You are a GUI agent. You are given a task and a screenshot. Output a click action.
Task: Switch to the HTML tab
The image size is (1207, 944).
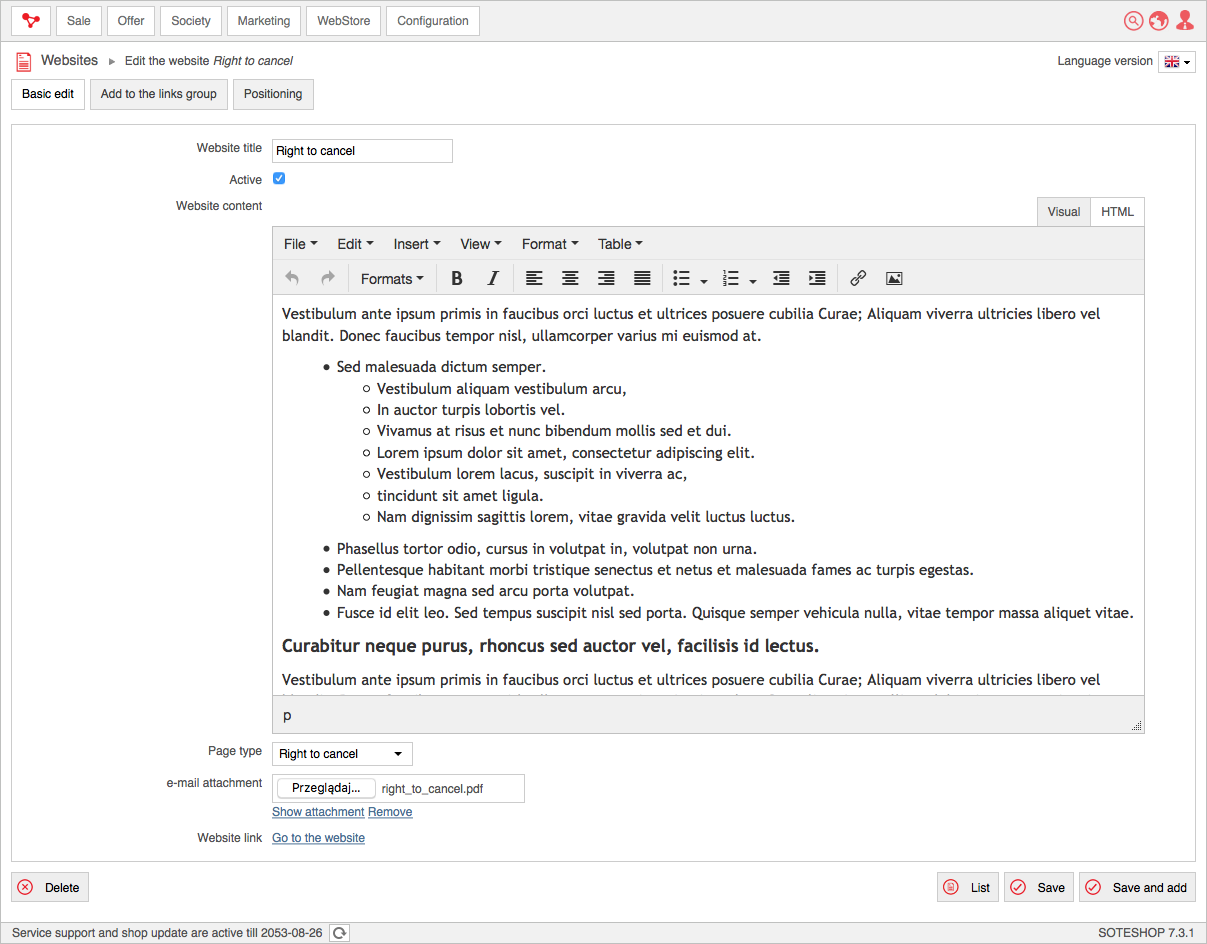click(x=1117, y=212)
